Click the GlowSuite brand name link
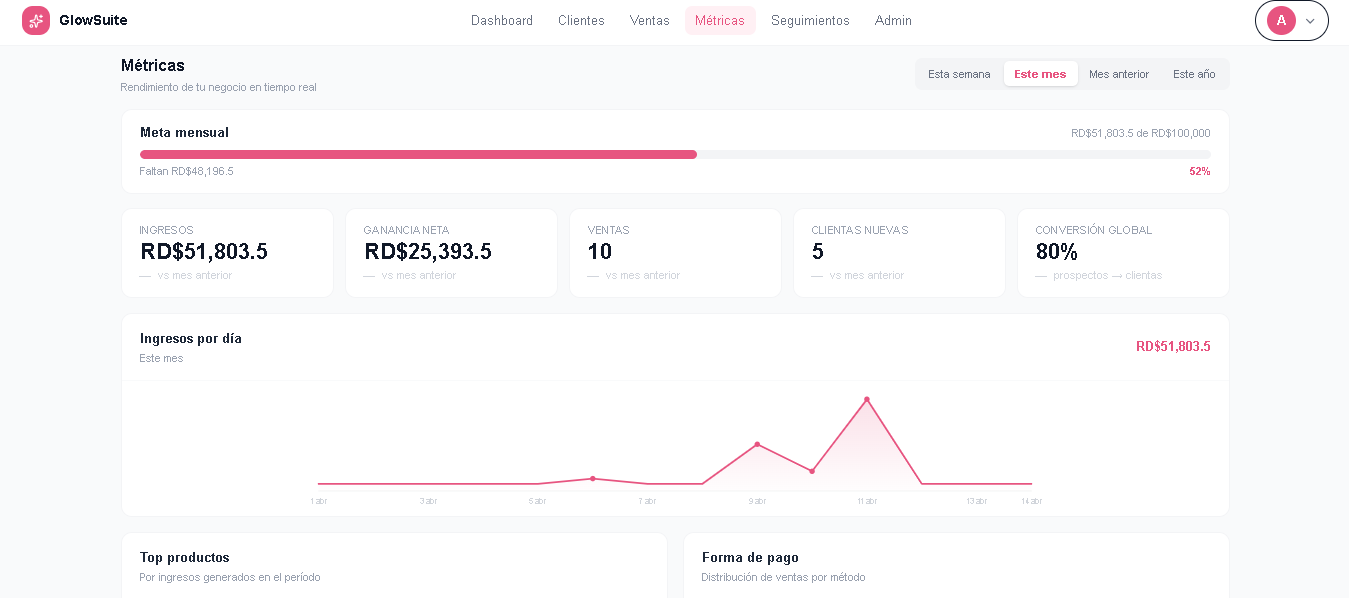1349x598 pixels. [x=93, y=21]
